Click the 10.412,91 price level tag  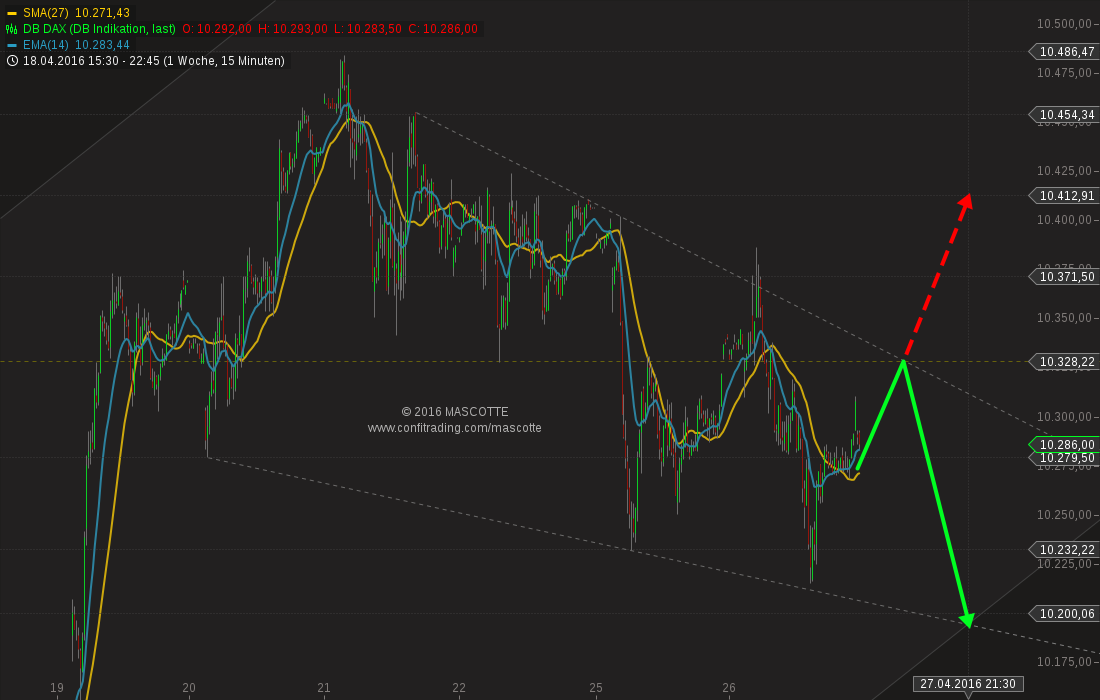[x=1063, y=196]
